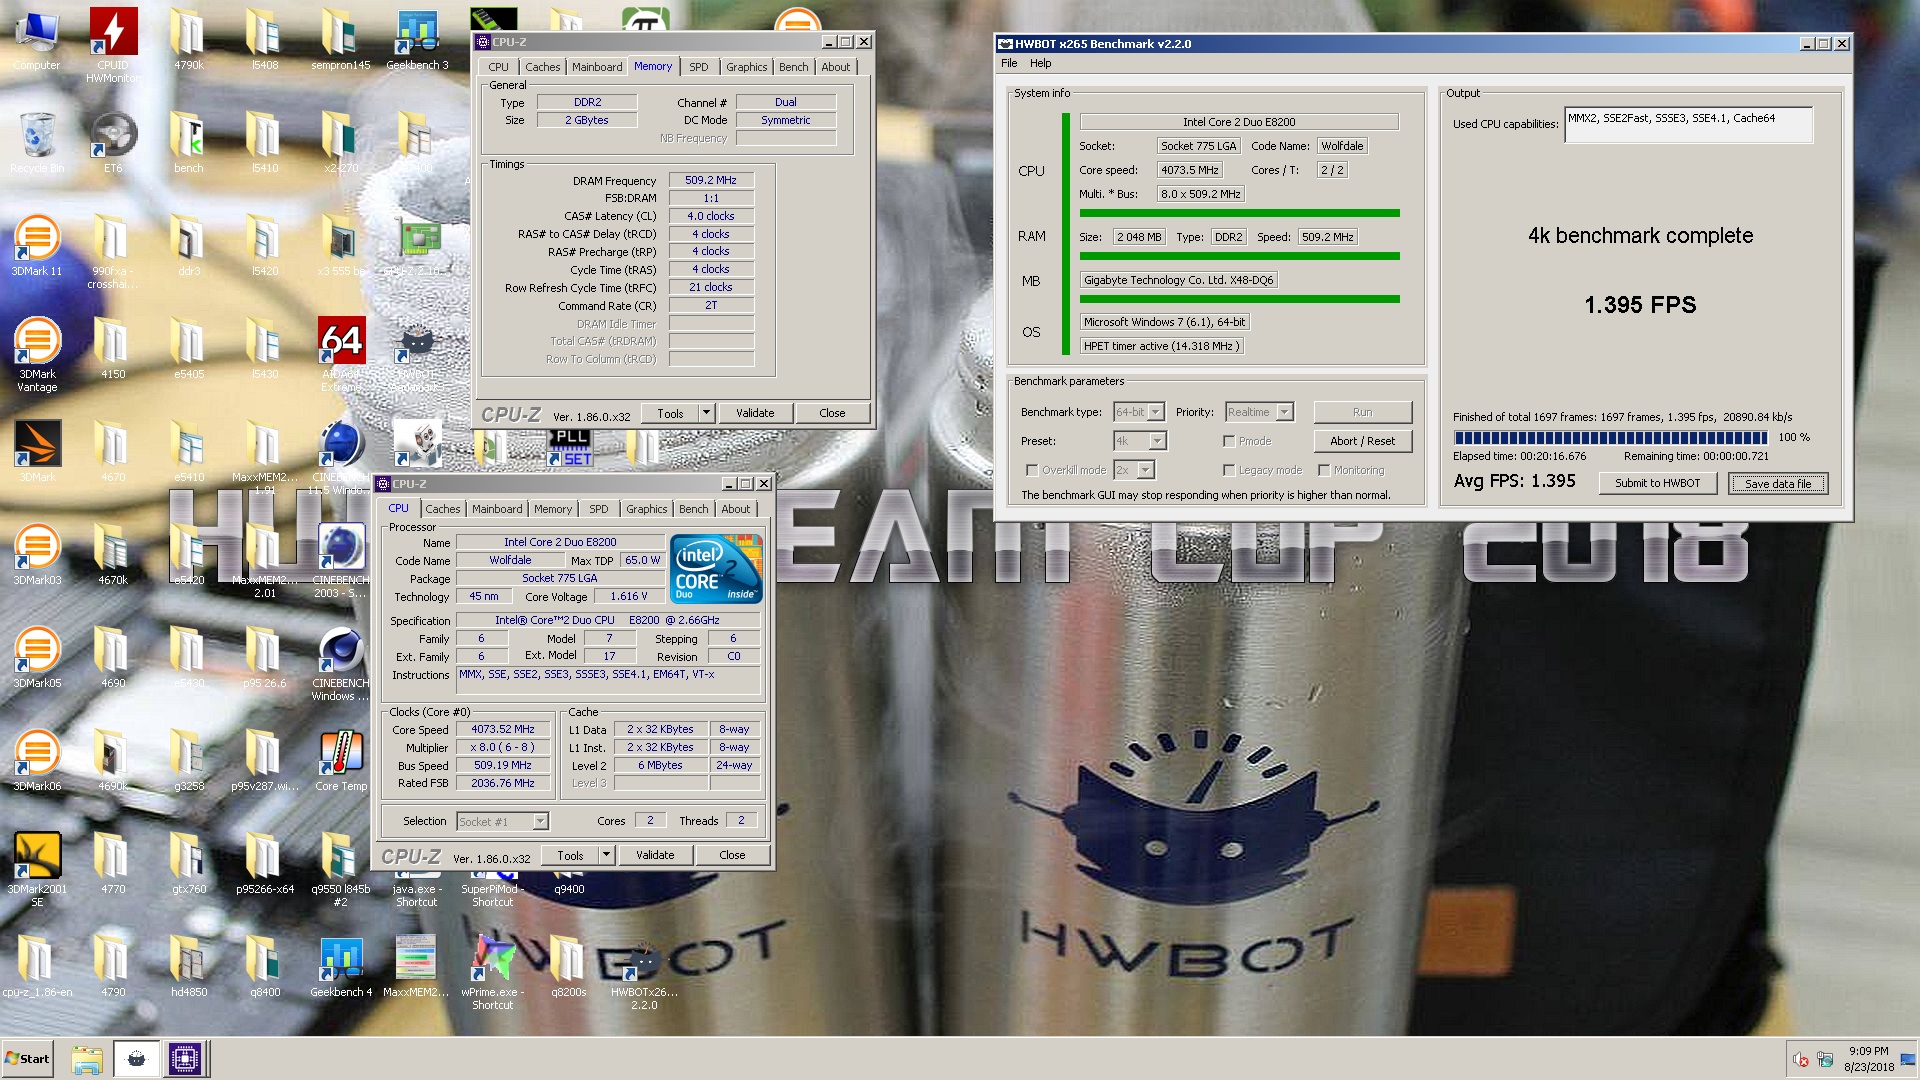The image size is (1920, 1080).
Task: Launch the Geekbench 3 desktop shortcut
Action: coord(417,40)
